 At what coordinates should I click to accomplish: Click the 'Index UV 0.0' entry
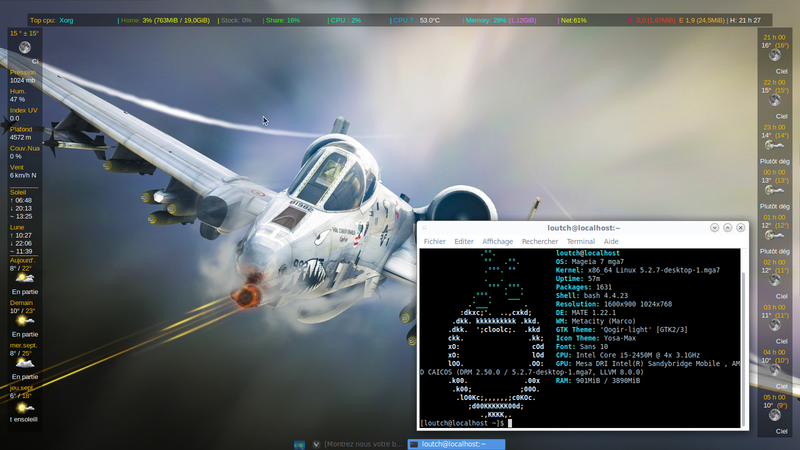23,114
